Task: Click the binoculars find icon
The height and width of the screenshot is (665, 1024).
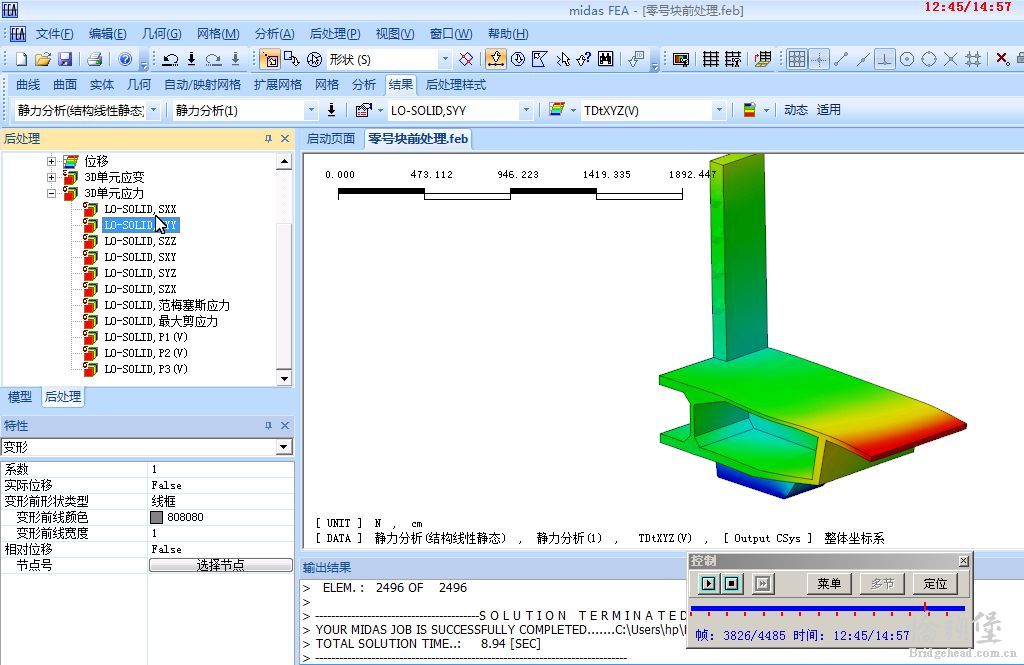Action: pyautogui.click(x=606, y=59)
